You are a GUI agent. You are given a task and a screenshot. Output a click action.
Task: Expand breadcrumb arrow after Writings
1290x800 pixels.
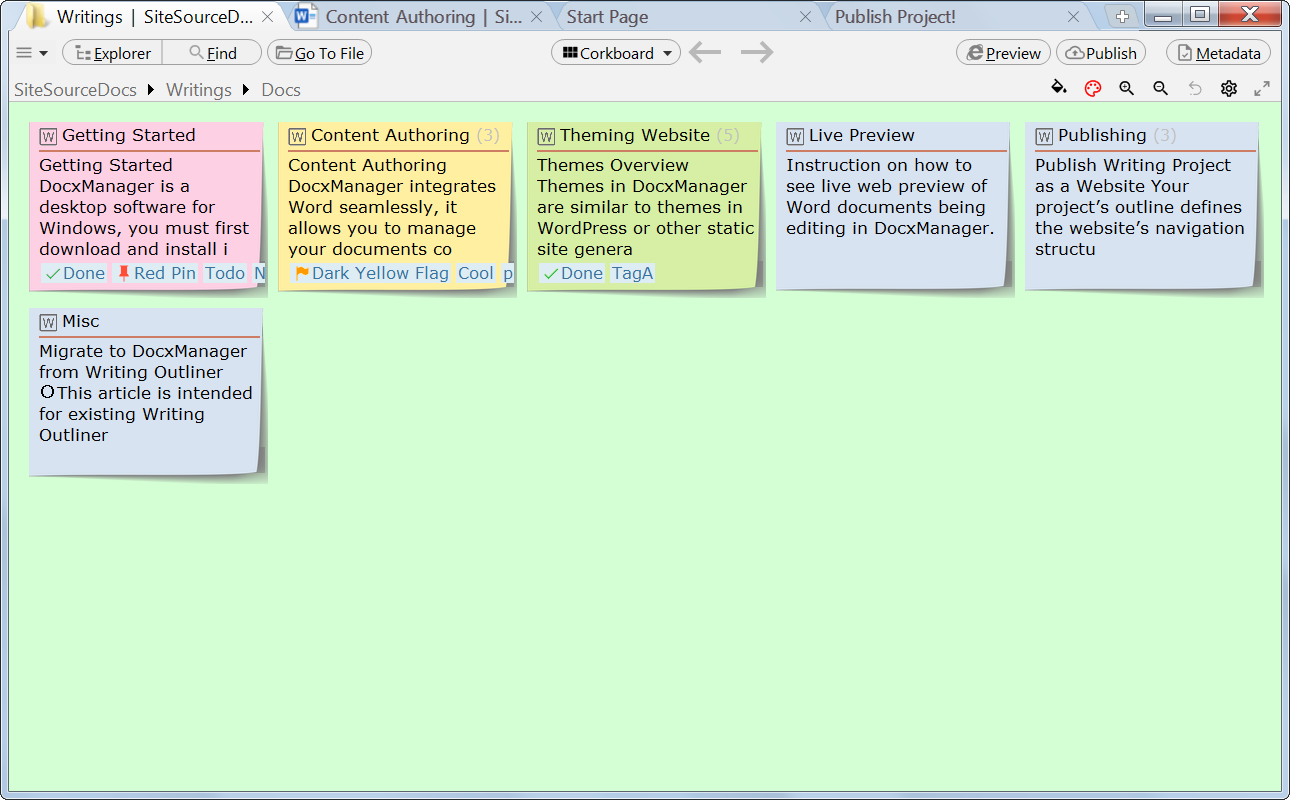point(246,90)
